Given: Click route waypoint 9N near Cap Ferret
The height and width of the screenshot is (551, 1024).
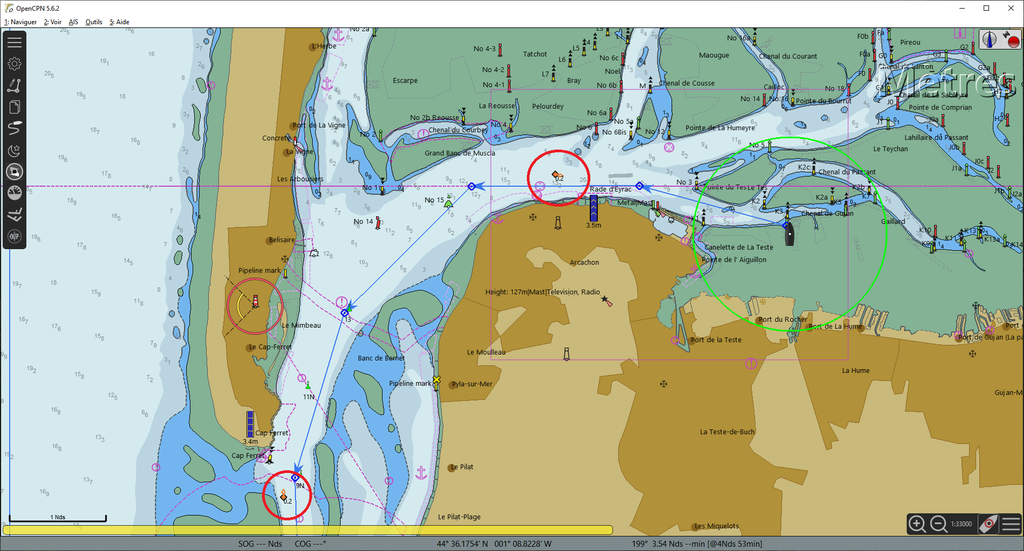Looking at the screenshot, I should pyautogui.click(x=295, y=478).
